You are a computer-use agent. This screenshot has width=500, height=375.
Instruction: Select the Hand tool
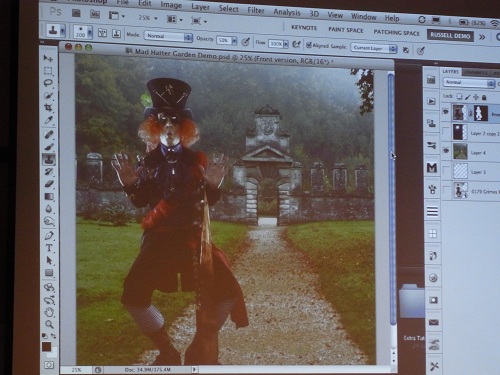click(49, 312)
